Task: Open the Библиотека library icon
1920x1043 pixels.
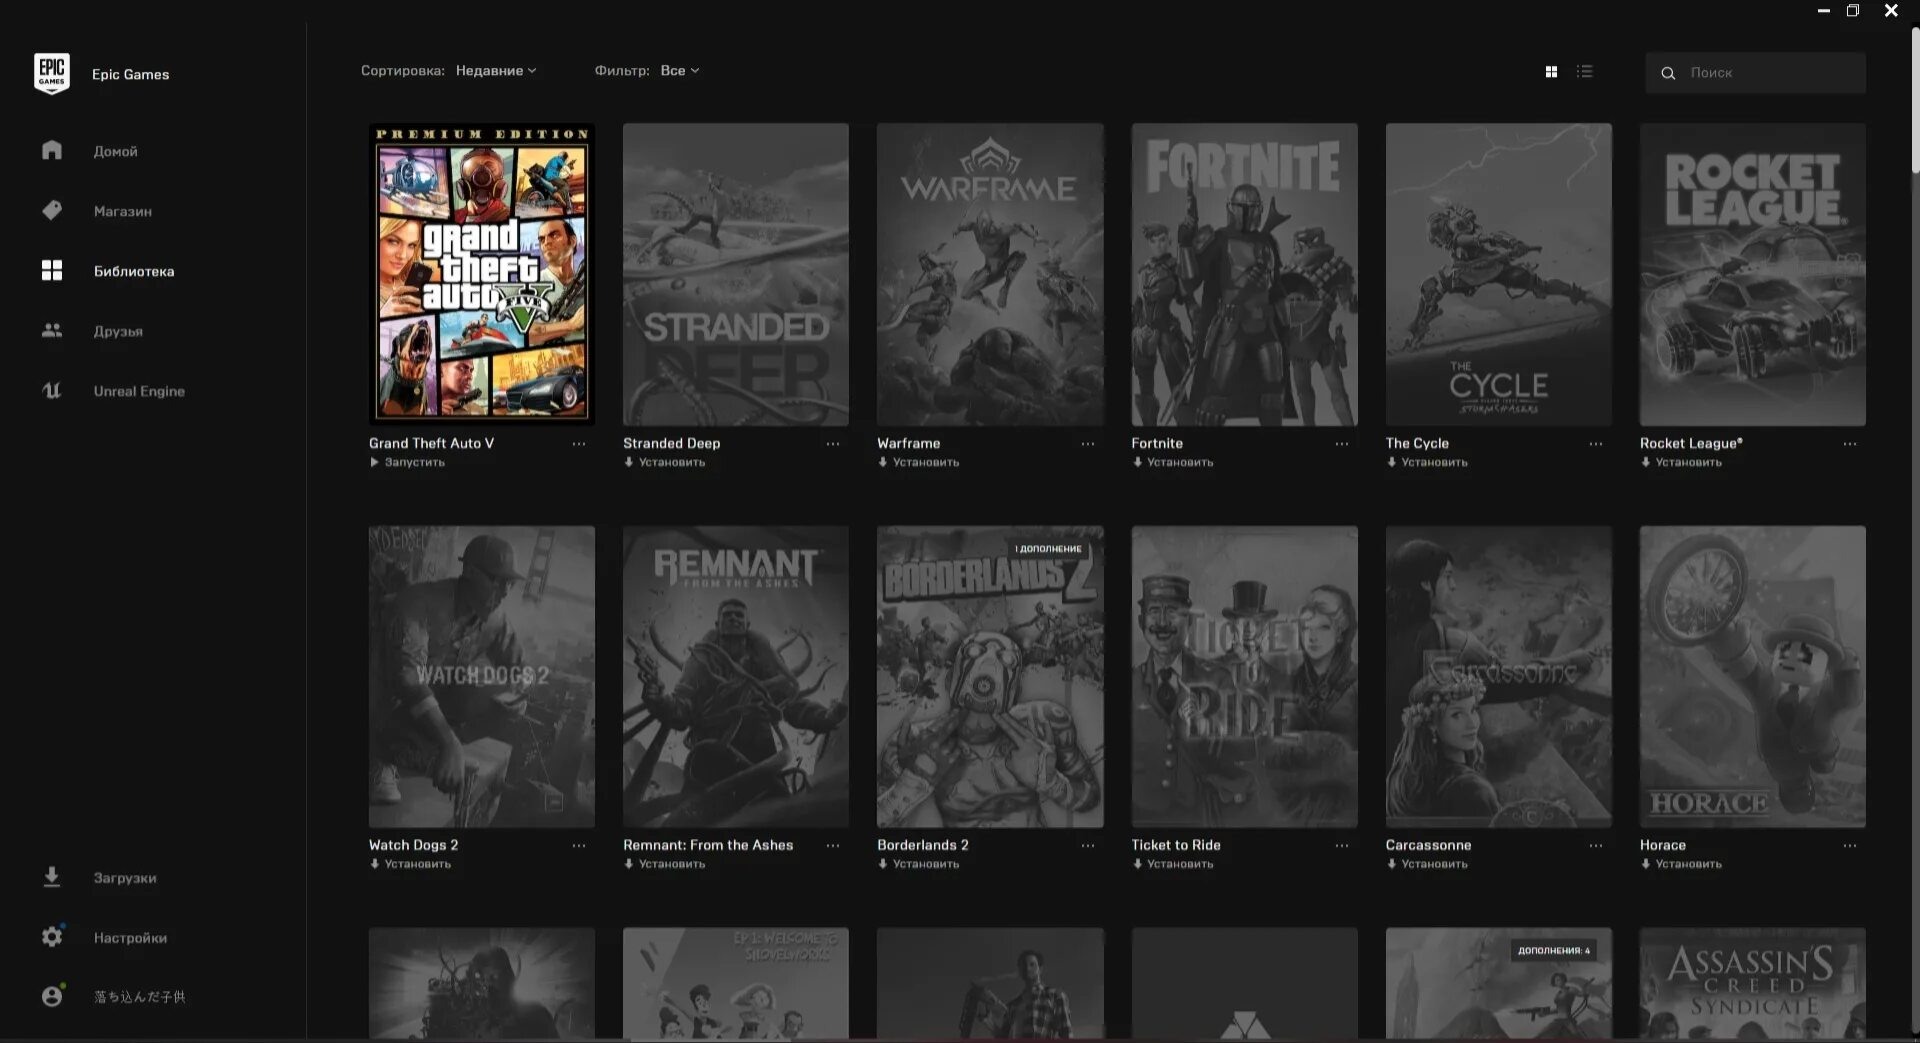Action: tap(52, 270)
